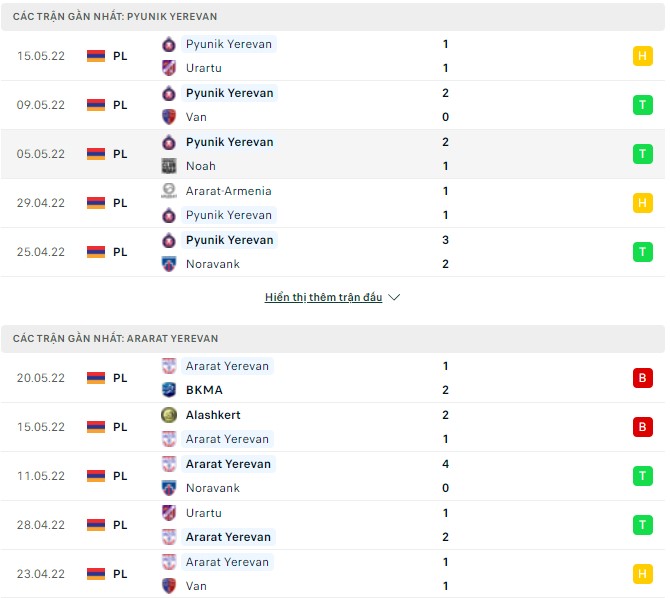The image size is (670, 598).
Task: Click the green T badge for the Pyunik–Van match
Action: tap(642, 105)
